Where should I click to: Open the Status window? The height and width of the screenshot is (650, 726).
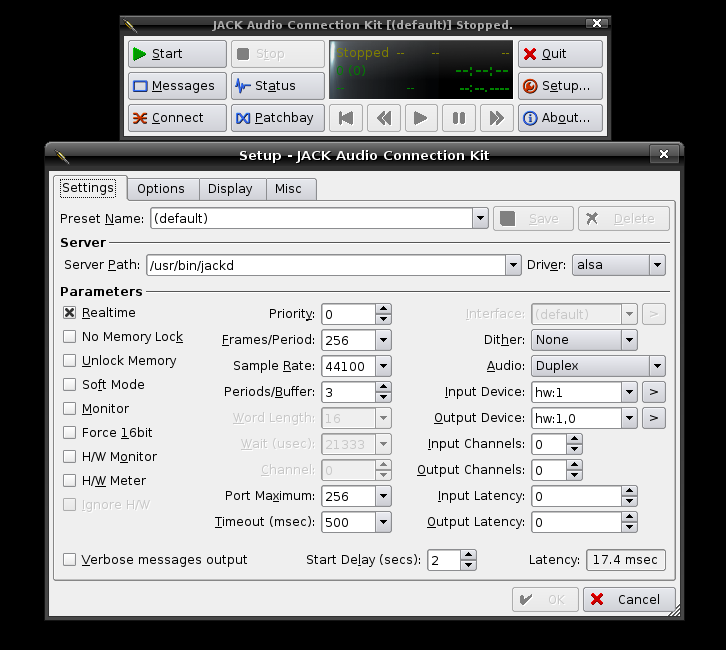click(x=278, y=86)
